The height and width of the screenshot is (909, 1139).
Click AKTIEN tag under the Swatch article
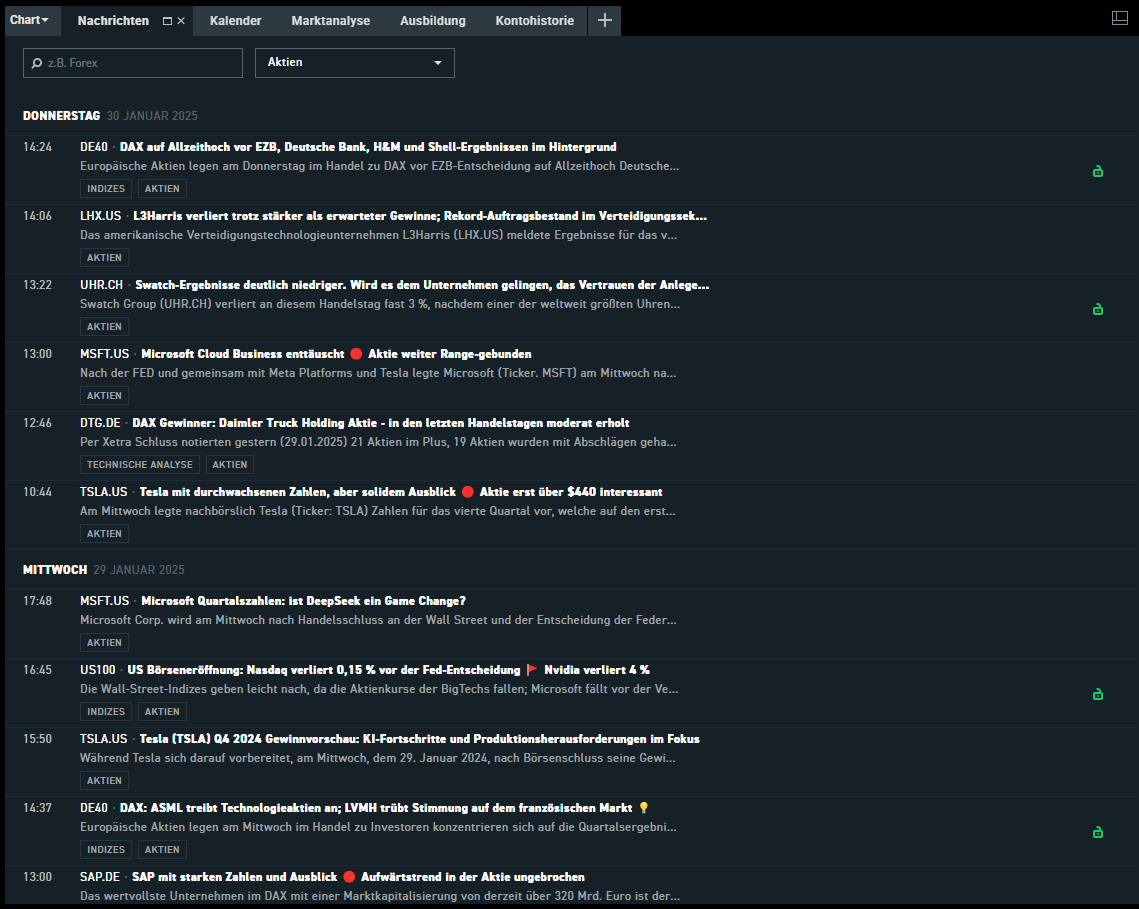pyautogui.click(x=105, y=327)
